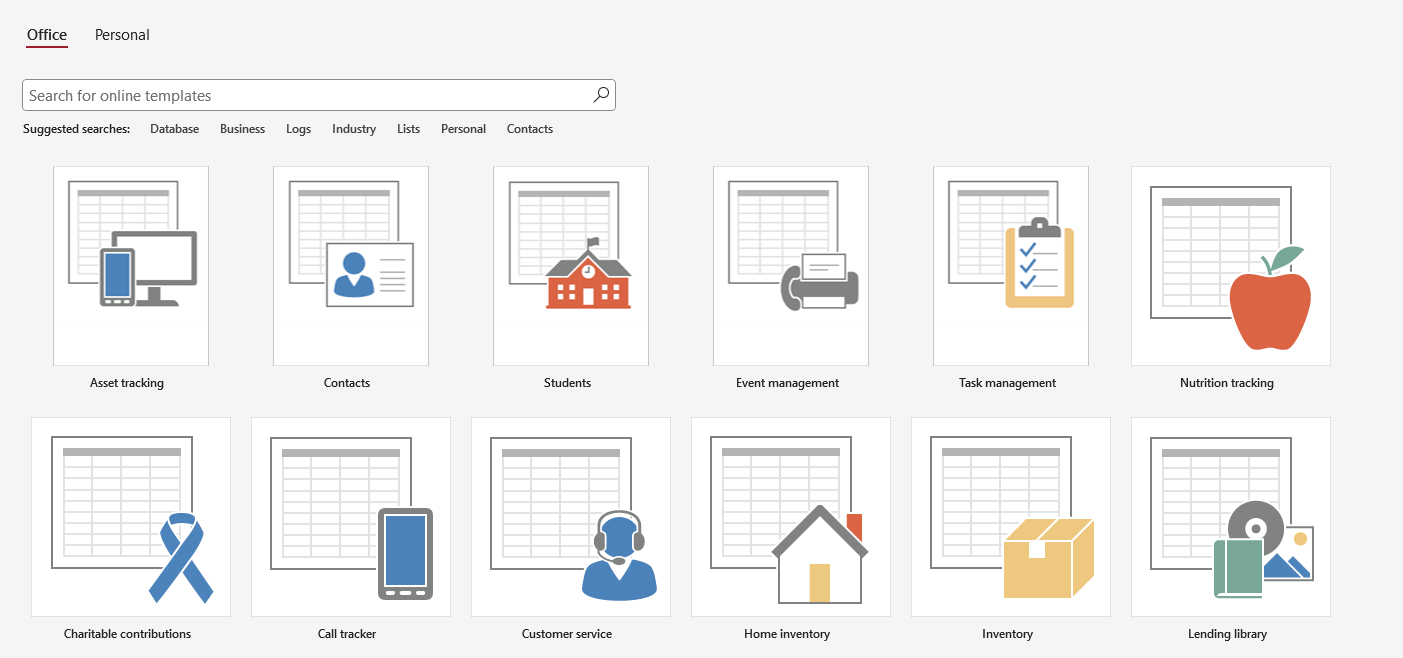This screenshot has height=658, width=1403.
Task: Switch to the Personal tab
Action: (122, 35)
